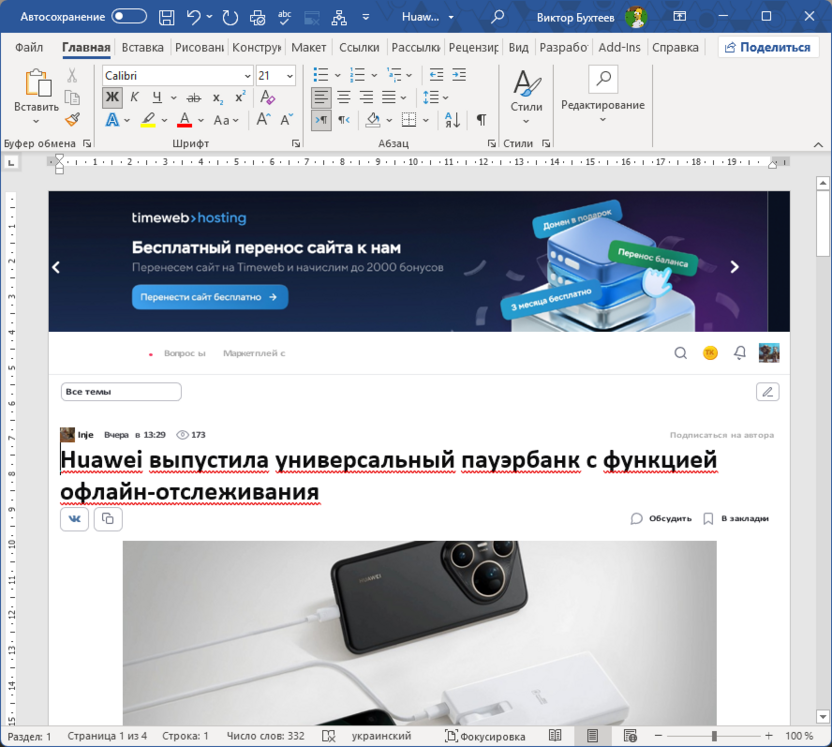Open the bullet list style dropdown
Screen dimensions: 832x747
point(337,75)
